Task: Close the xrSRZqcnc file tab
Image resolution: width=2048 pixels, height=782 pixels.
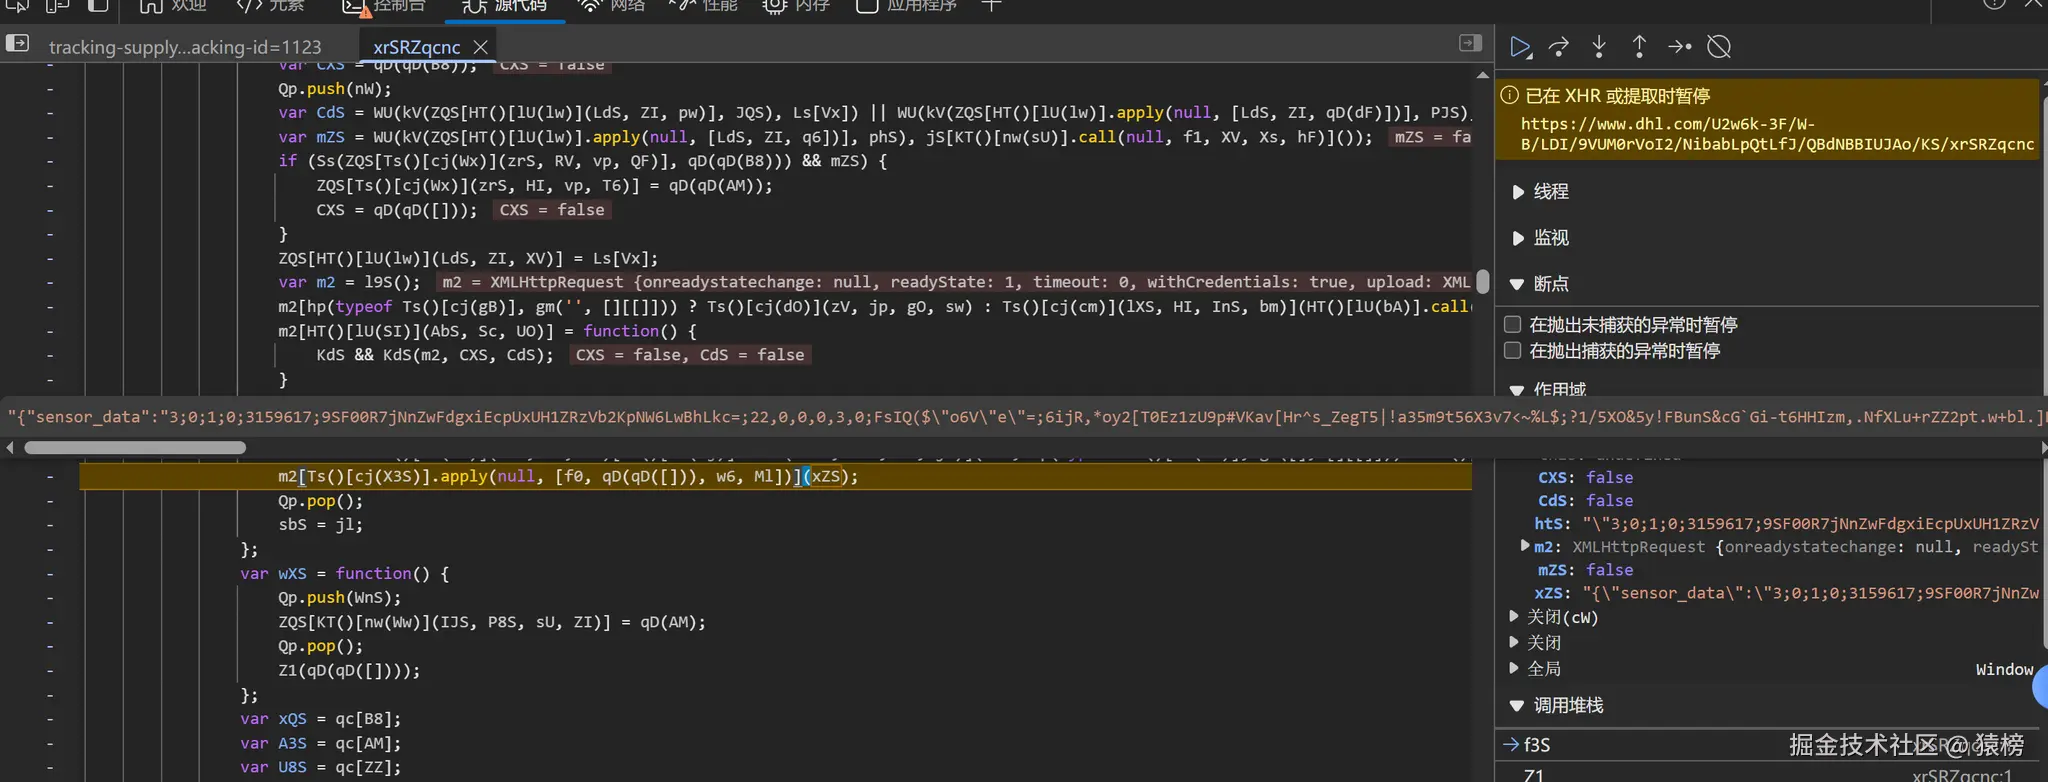Action: tap(481, 47)
